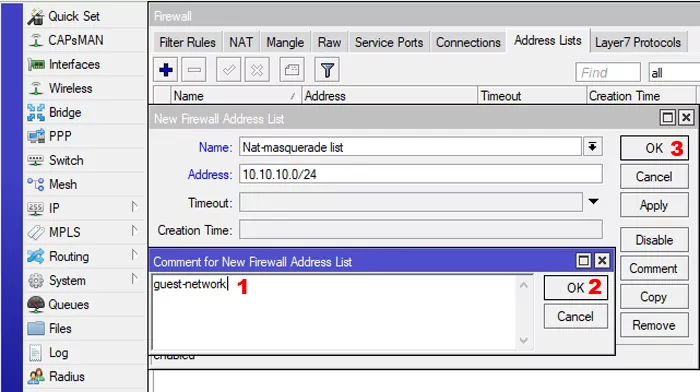Sort by the Timeout column header
Image resolution: width=700 pixels, height=392 pixels.
pos(532,96)
